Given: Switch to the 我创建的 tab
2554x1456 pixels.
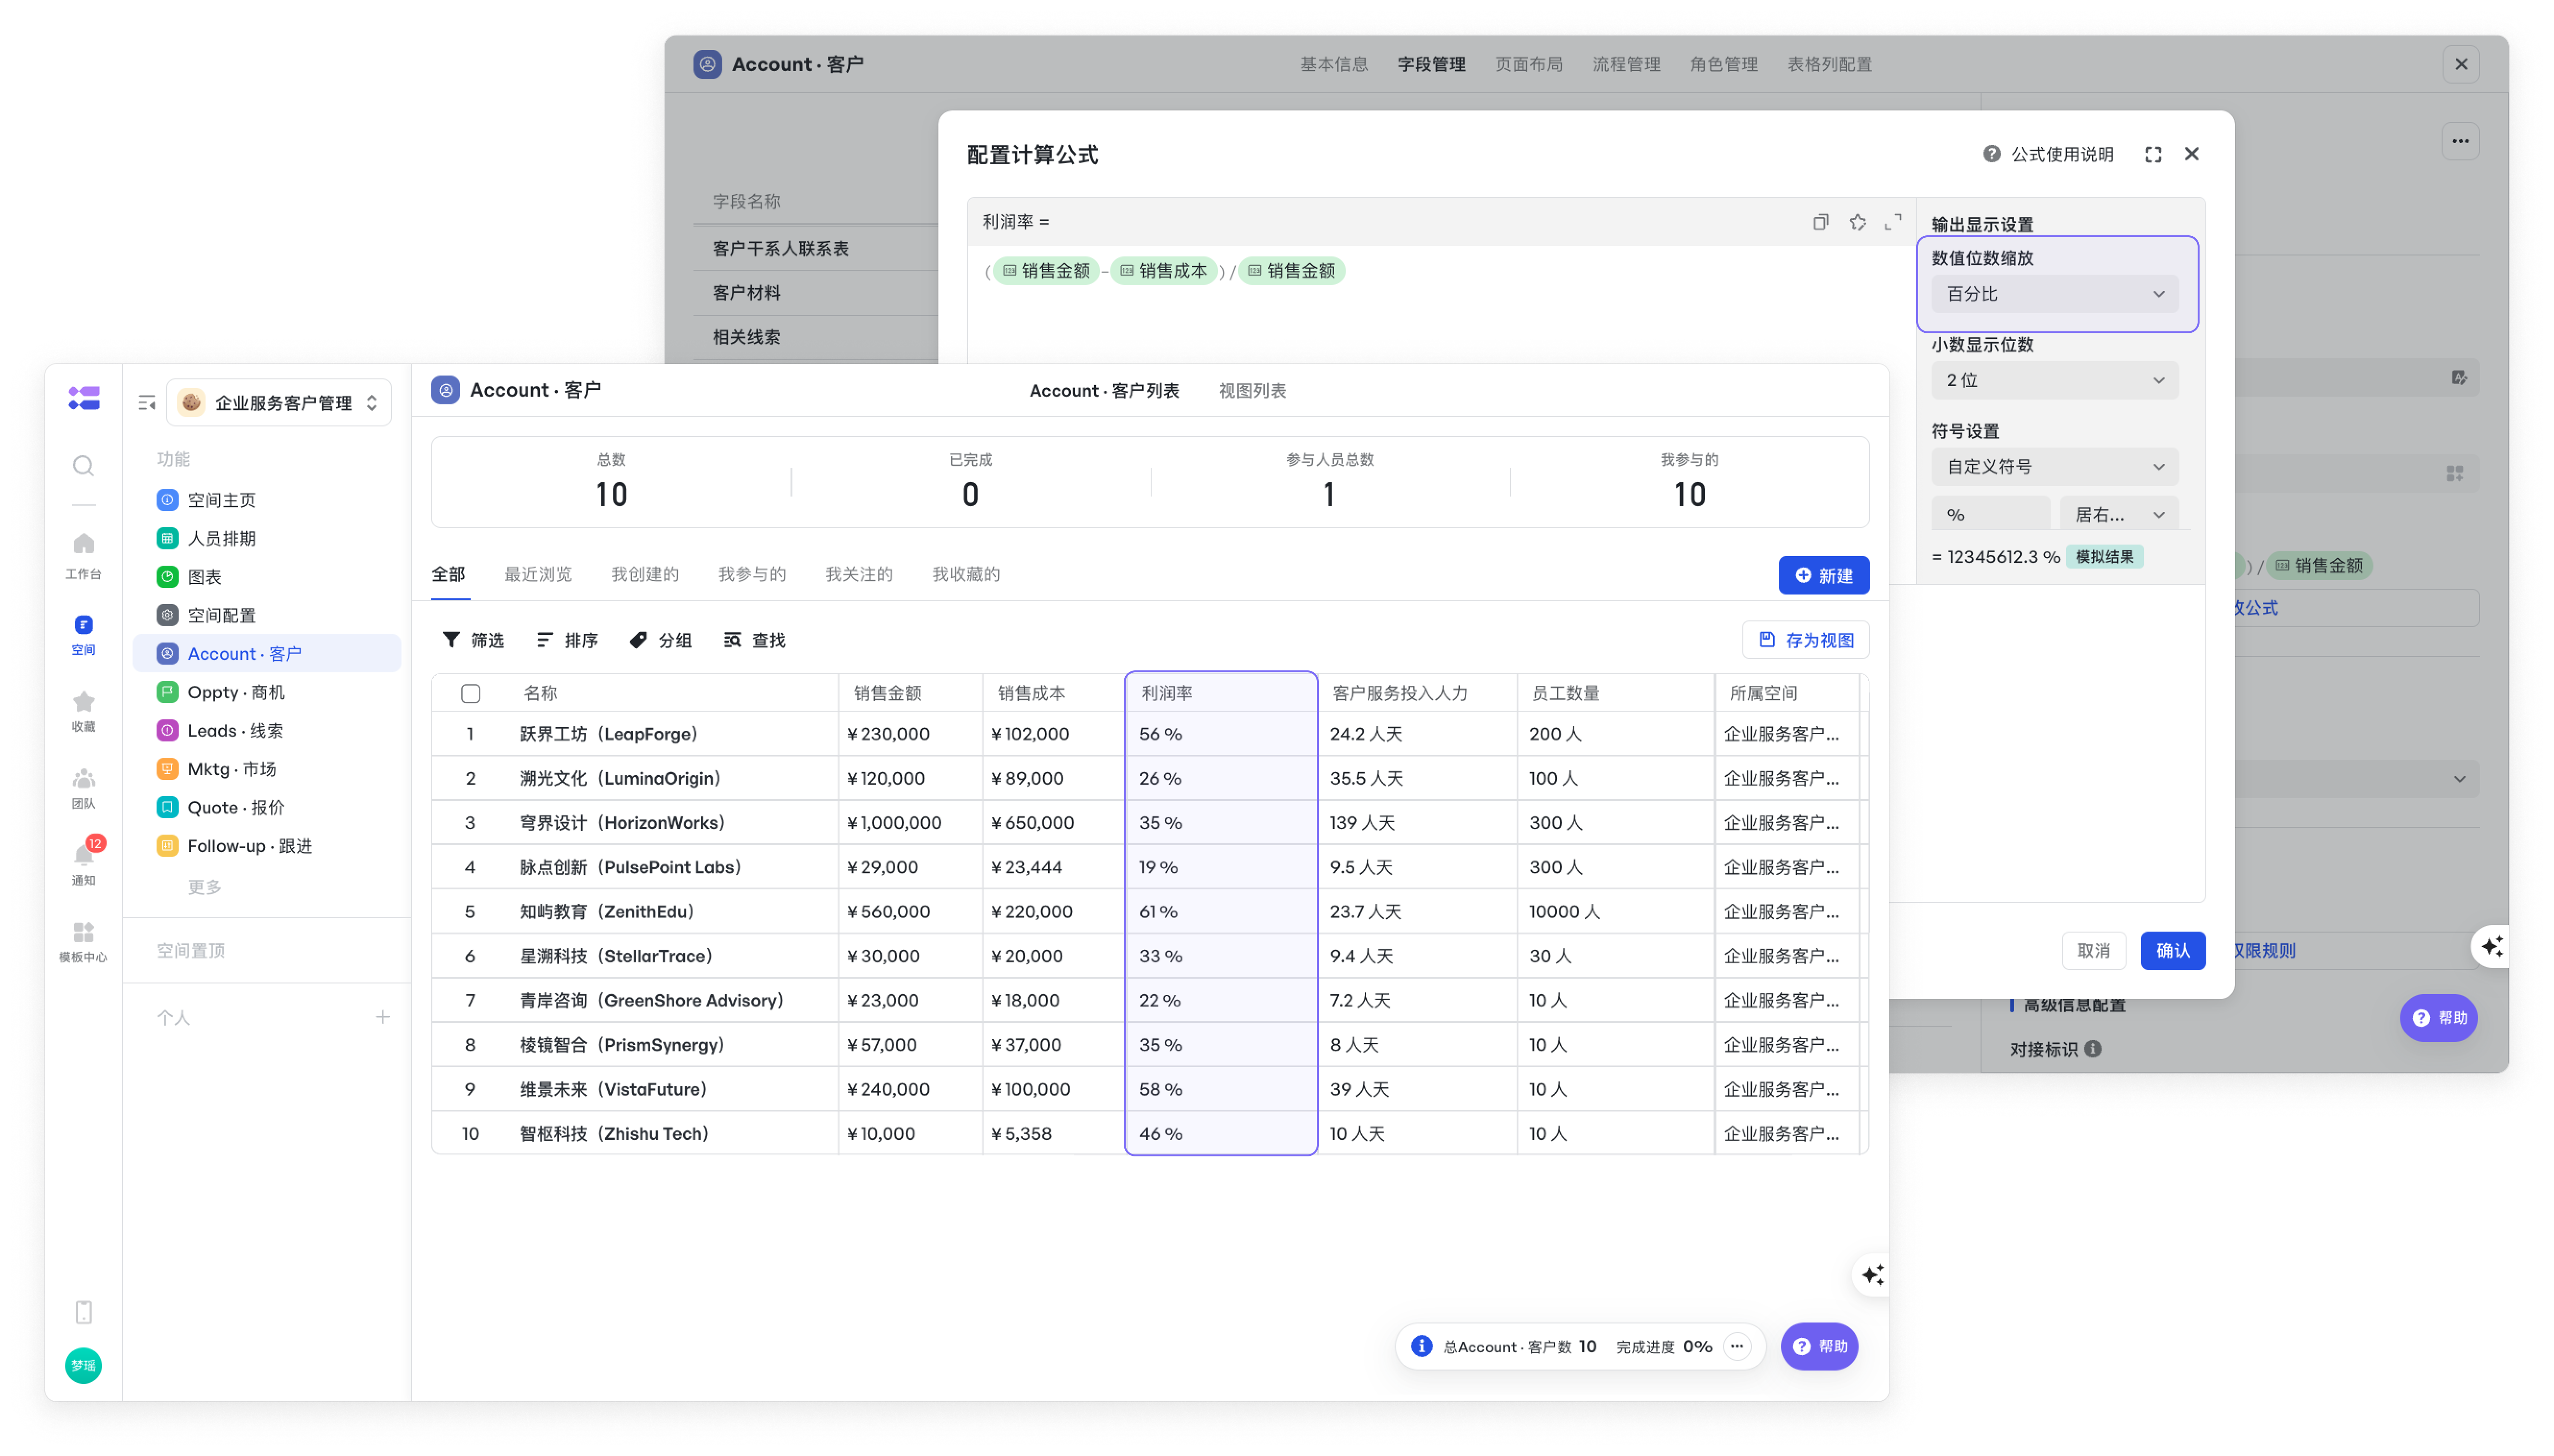Looking at the screenshot, I should point(645,574).
